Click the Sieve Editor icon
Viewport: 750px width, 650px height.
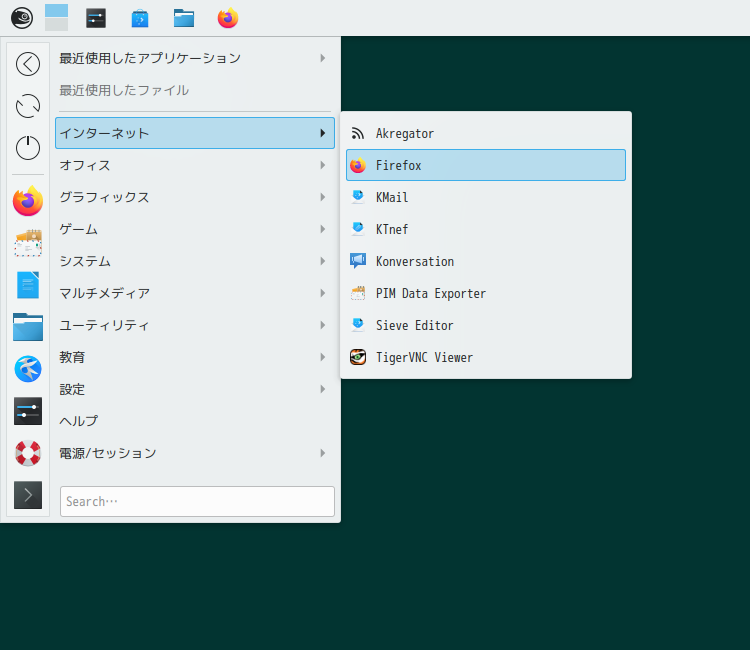(358, 325)
